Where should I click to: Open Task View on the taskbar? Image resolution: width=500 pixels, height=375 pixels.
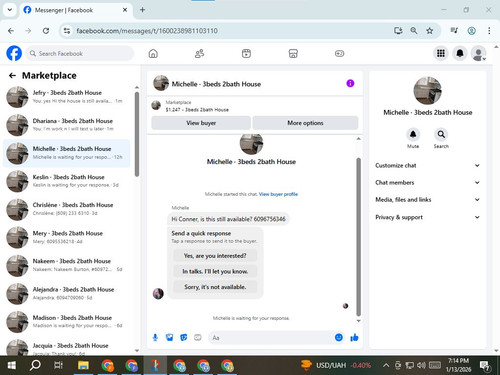click(x=59, y=365)
